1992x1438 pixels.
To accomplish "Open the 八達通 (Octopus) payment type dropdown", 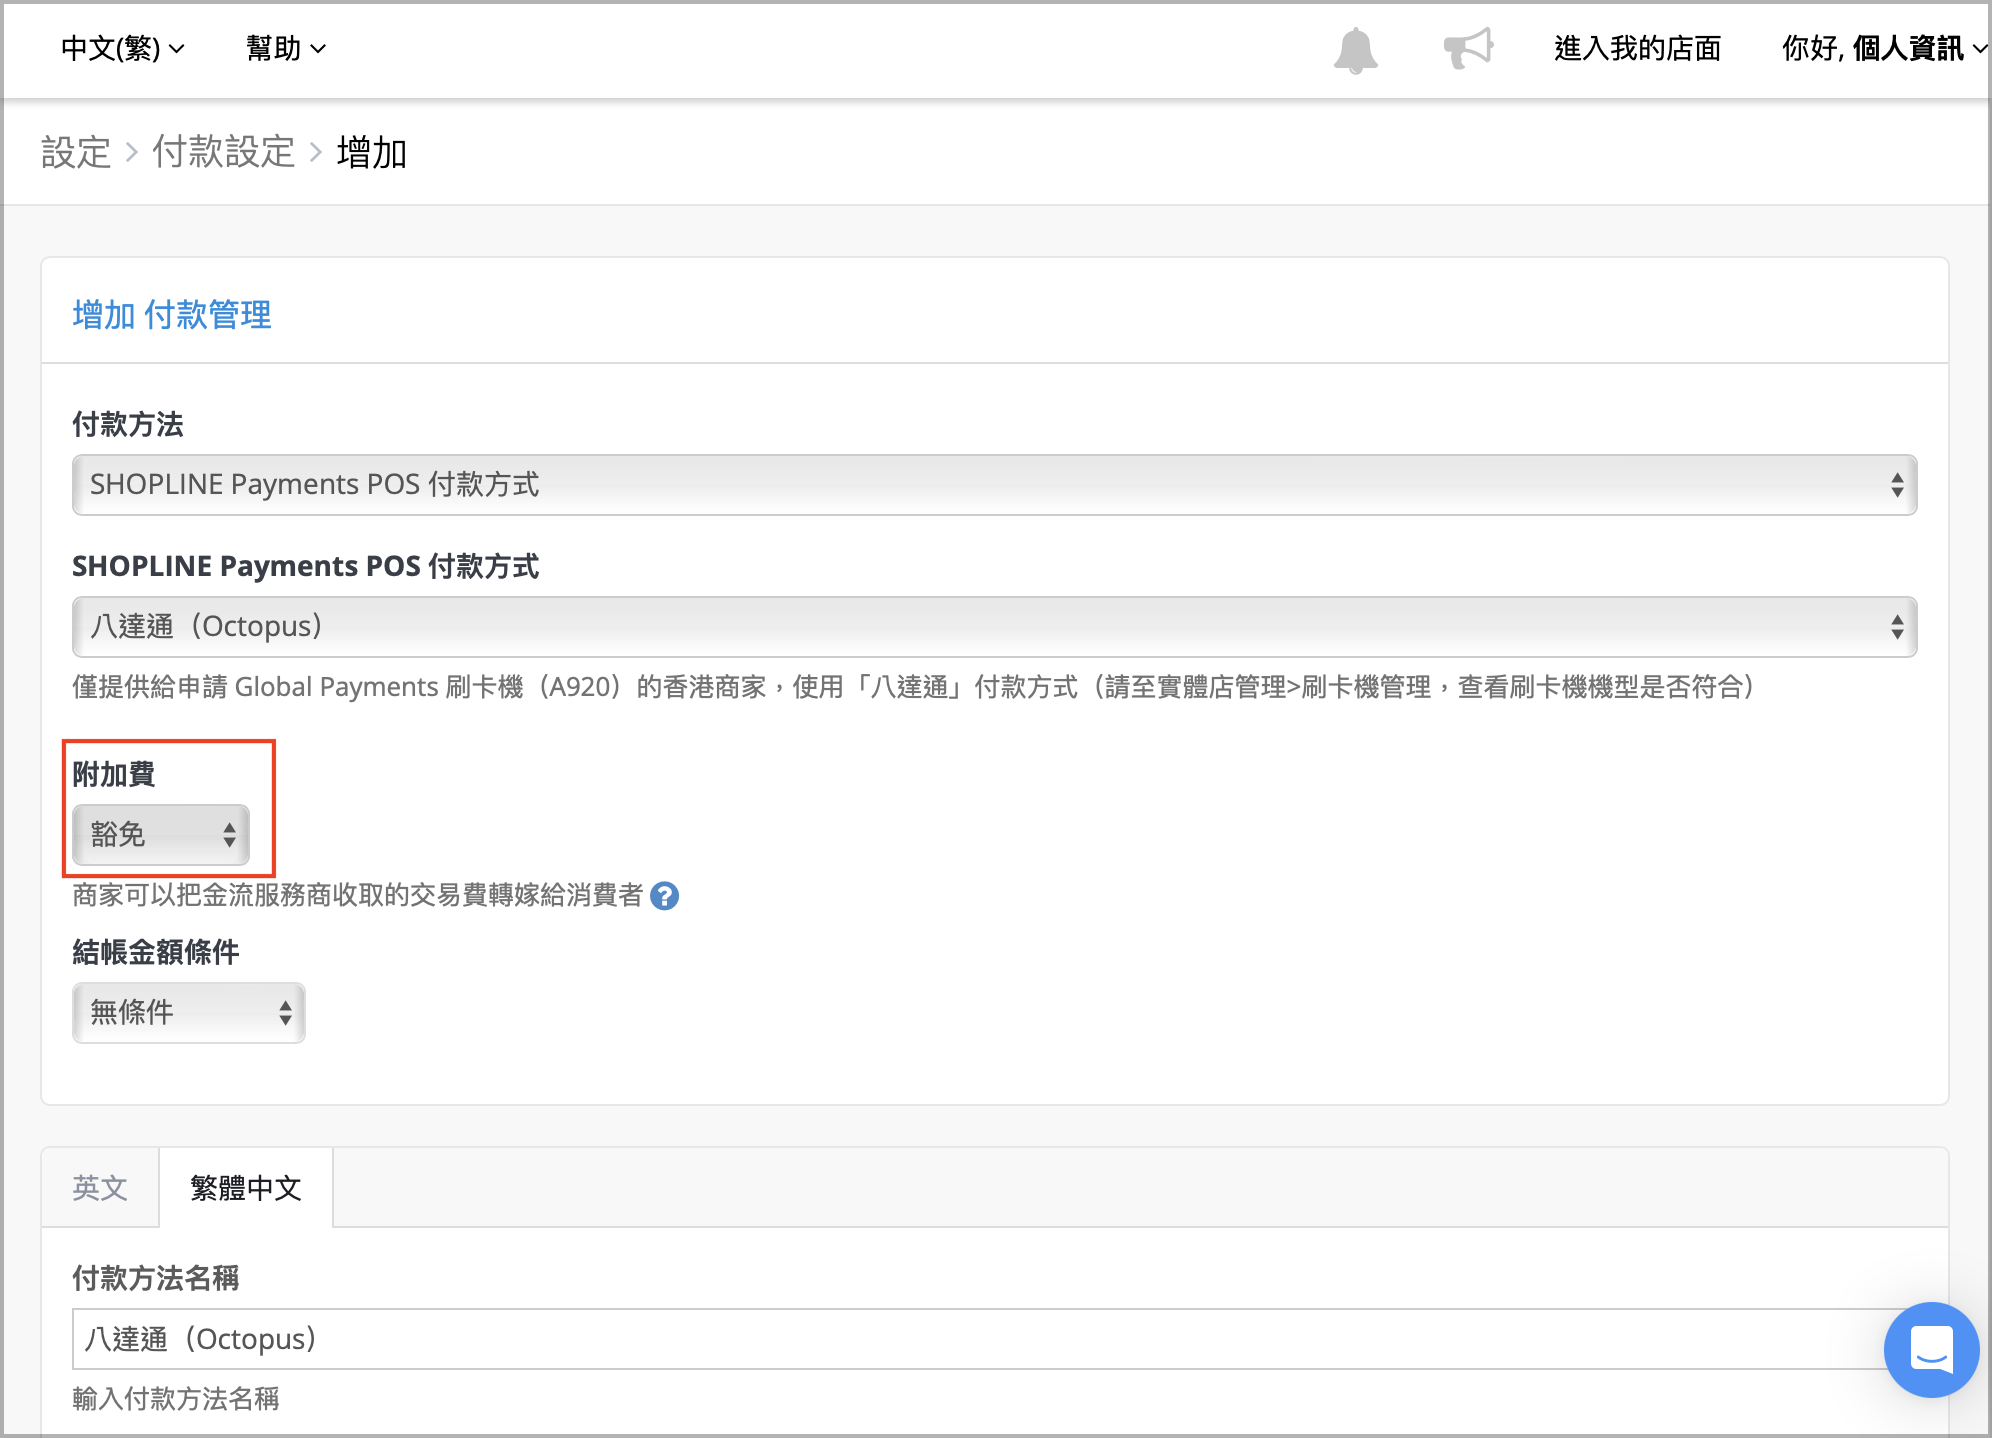I will coord(994,627).
